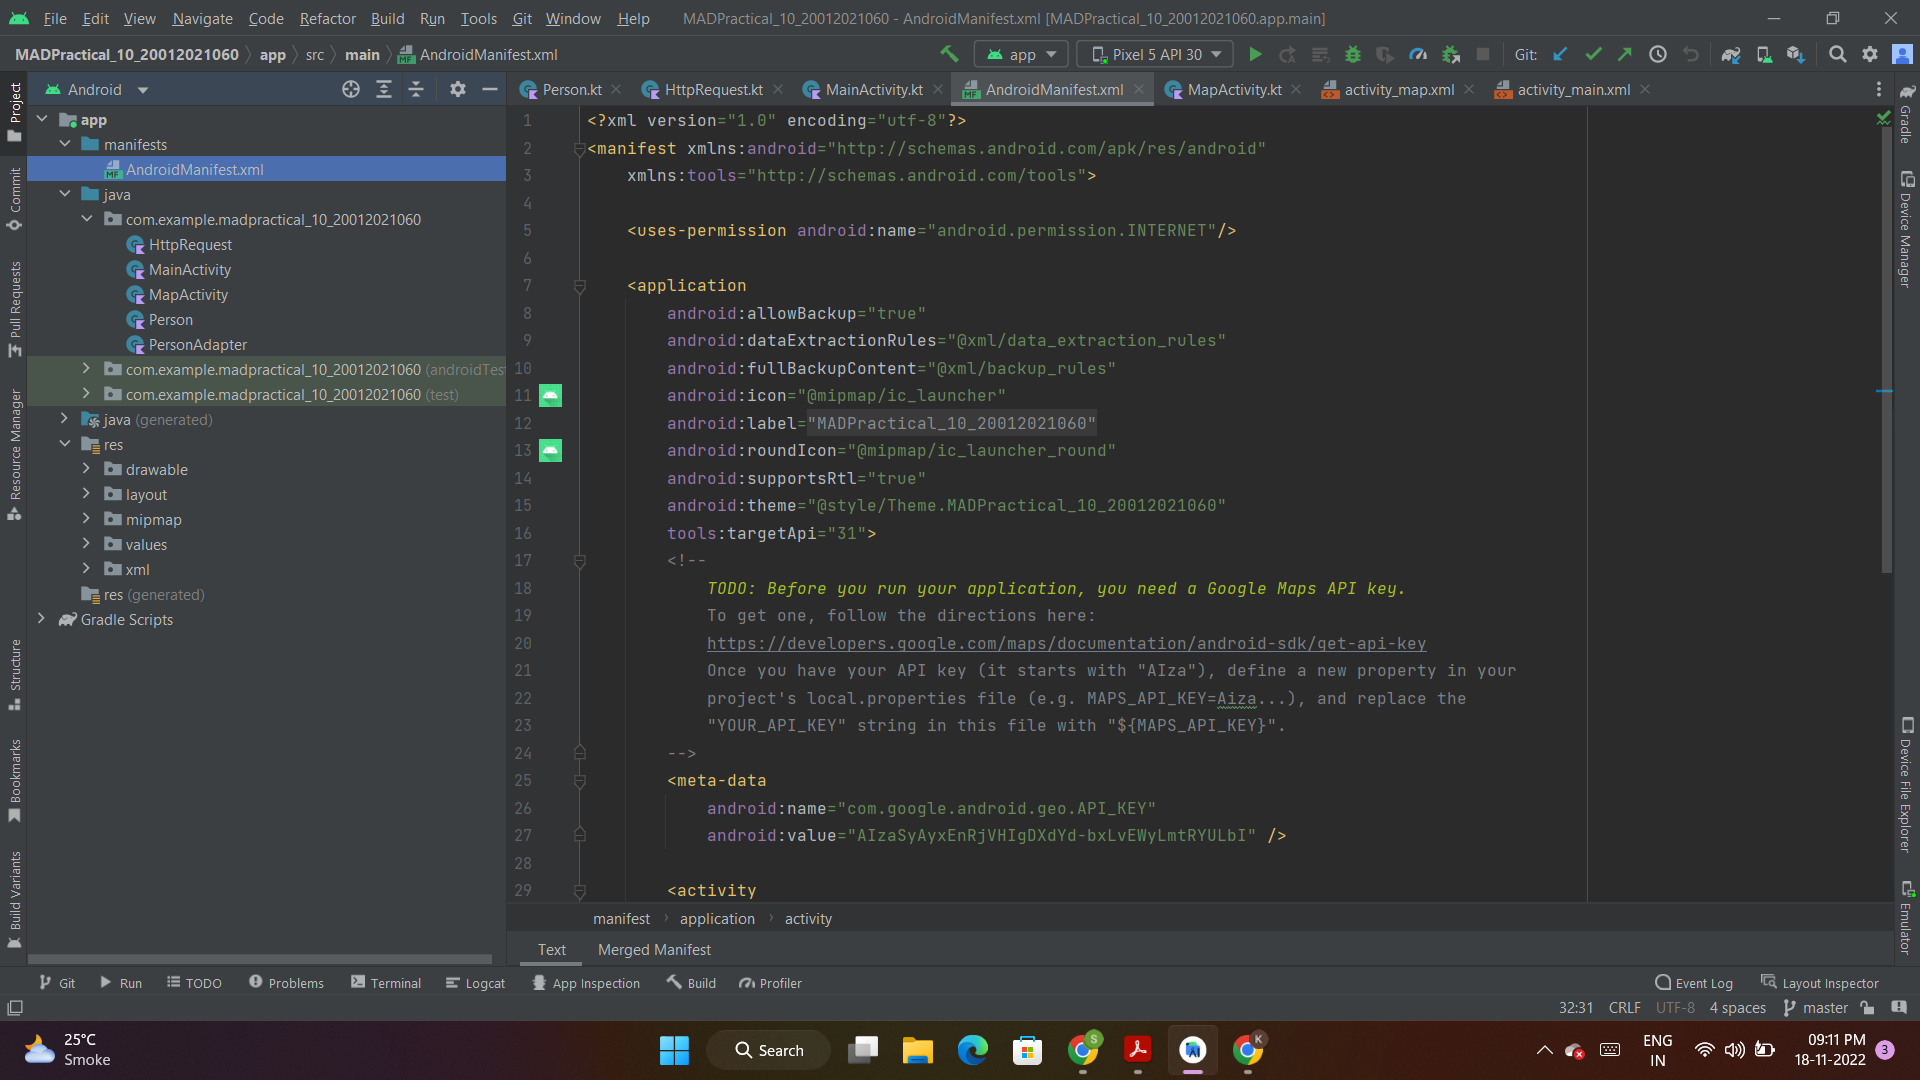This screenshot has height=1080, width=1920.
Task: Collapse the manifests folder
Action: [66, 144]
